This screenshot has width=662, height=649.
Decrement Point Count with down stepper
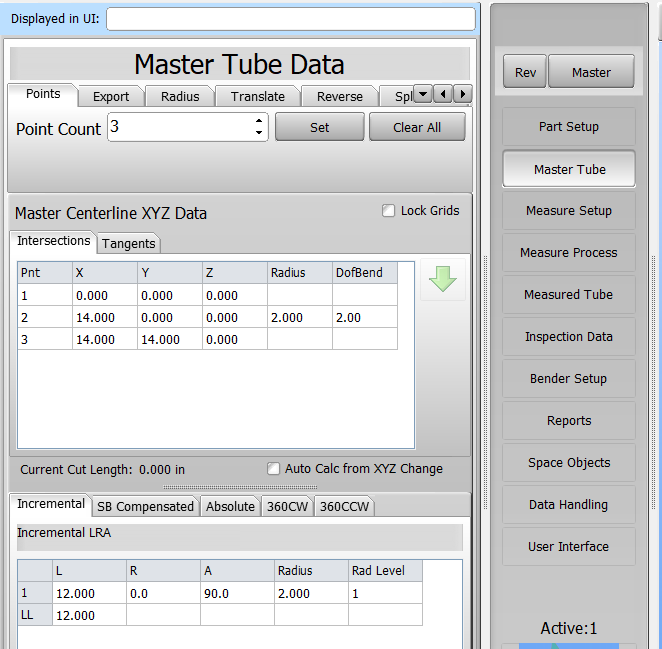click(x=259, y=133)
